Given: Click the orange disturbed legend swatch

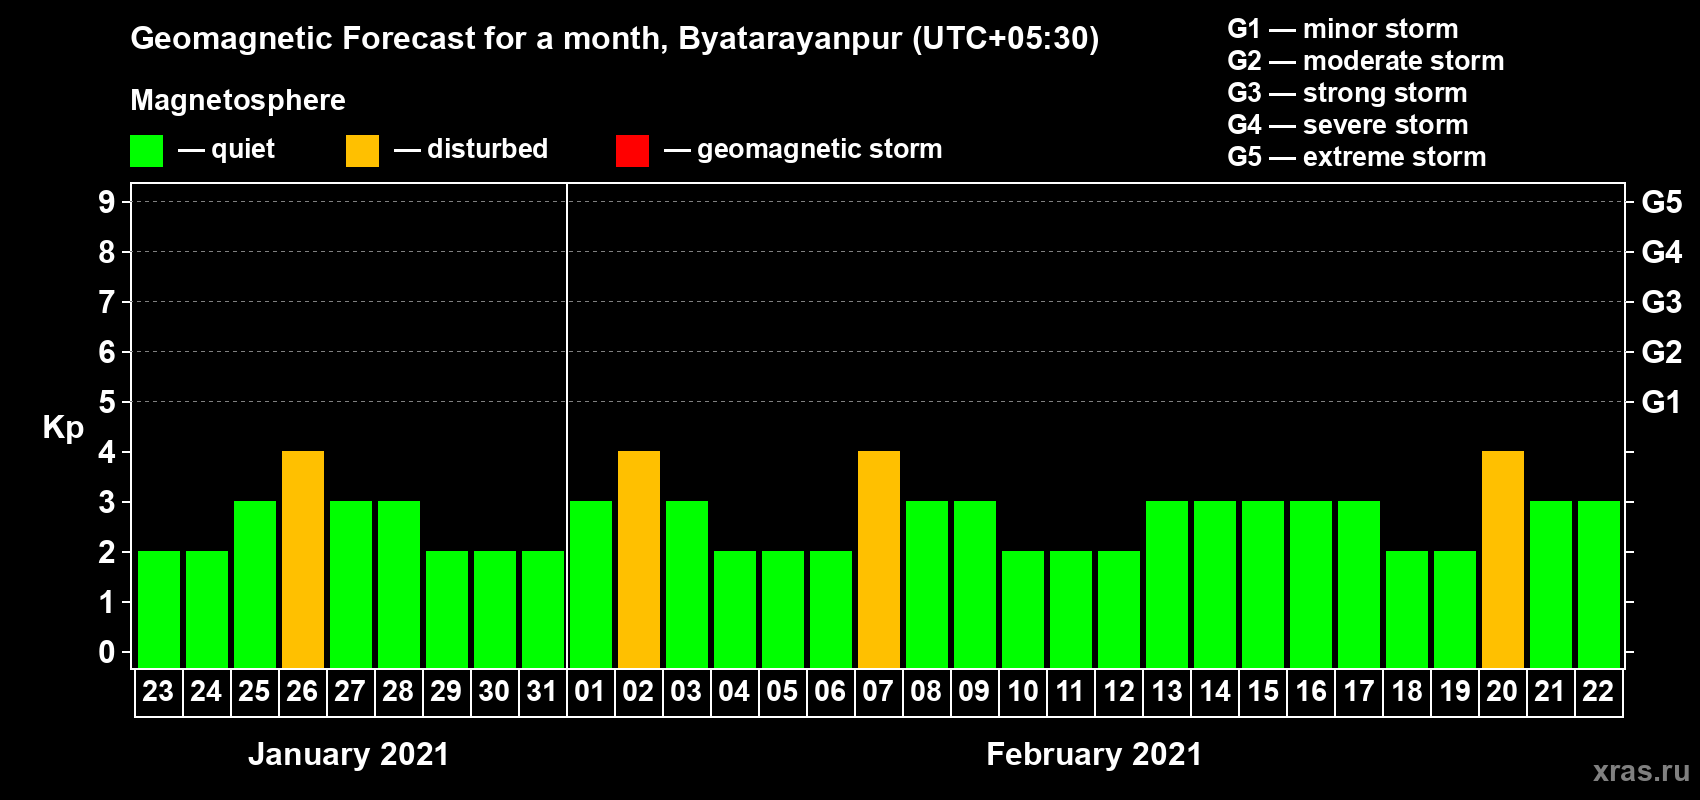Looking at the screenshot, I should 362,151.
